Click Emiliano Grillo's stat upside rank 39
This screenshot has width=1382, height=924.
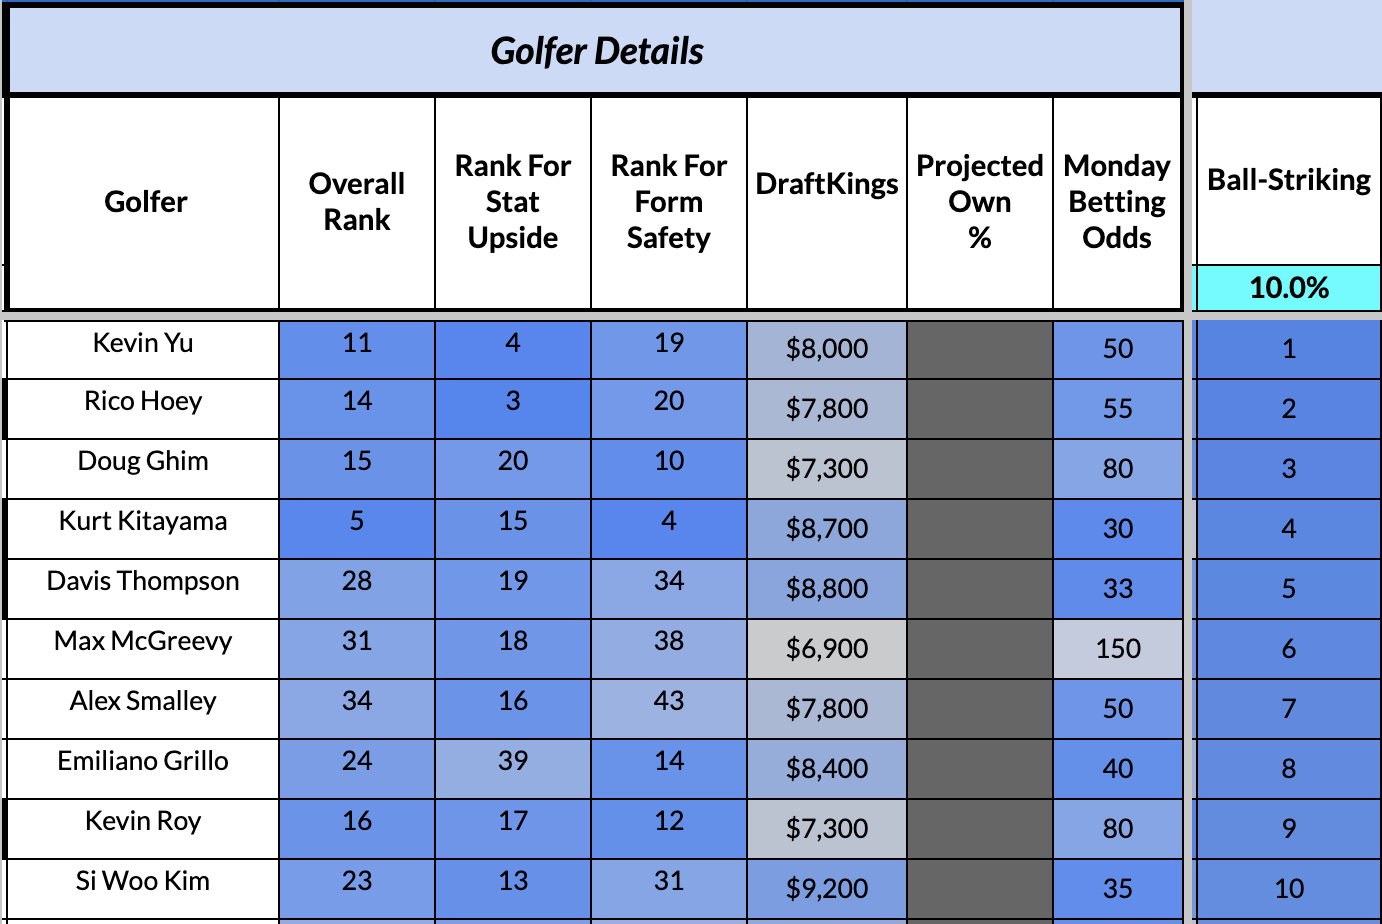coord(513,769)
